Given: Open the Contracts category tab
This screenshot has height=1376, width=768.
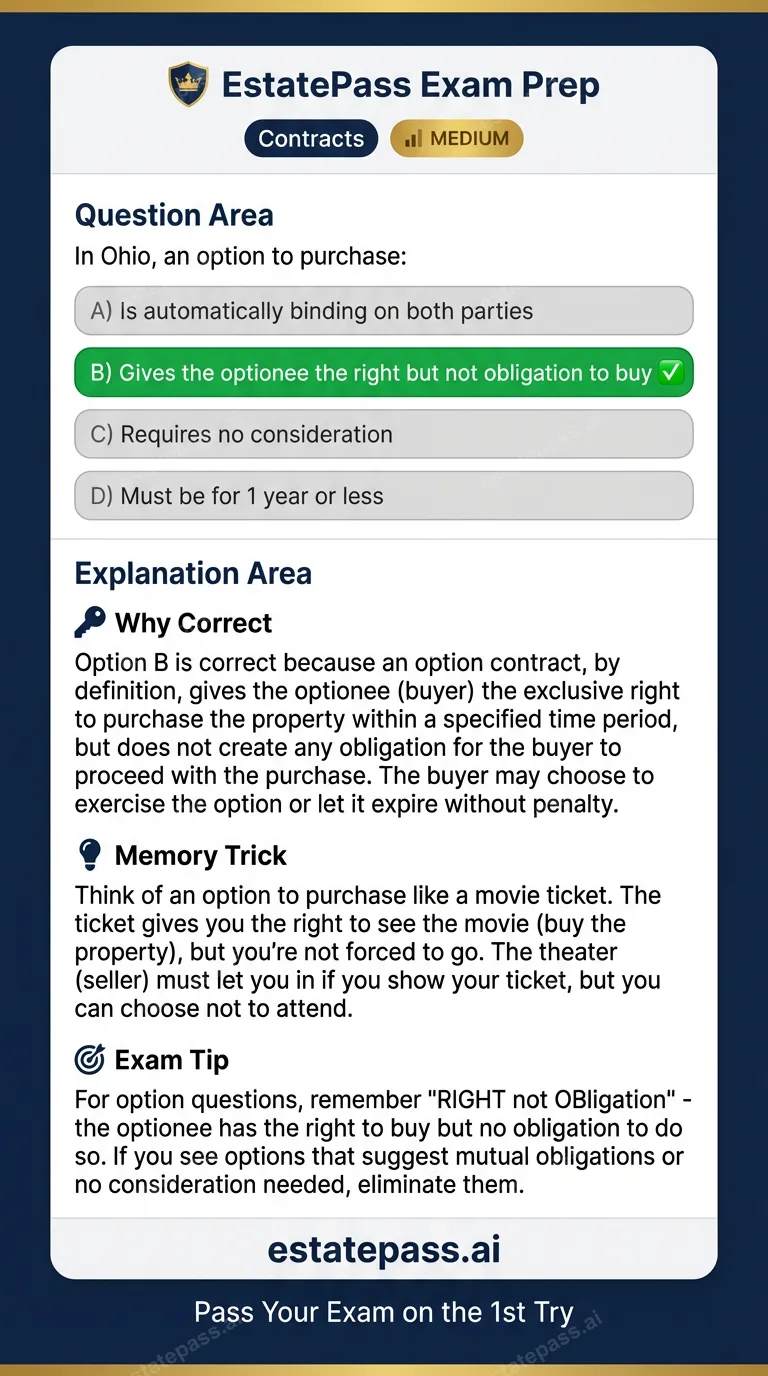Looking at the screenshot, I should tap(311, 138).
